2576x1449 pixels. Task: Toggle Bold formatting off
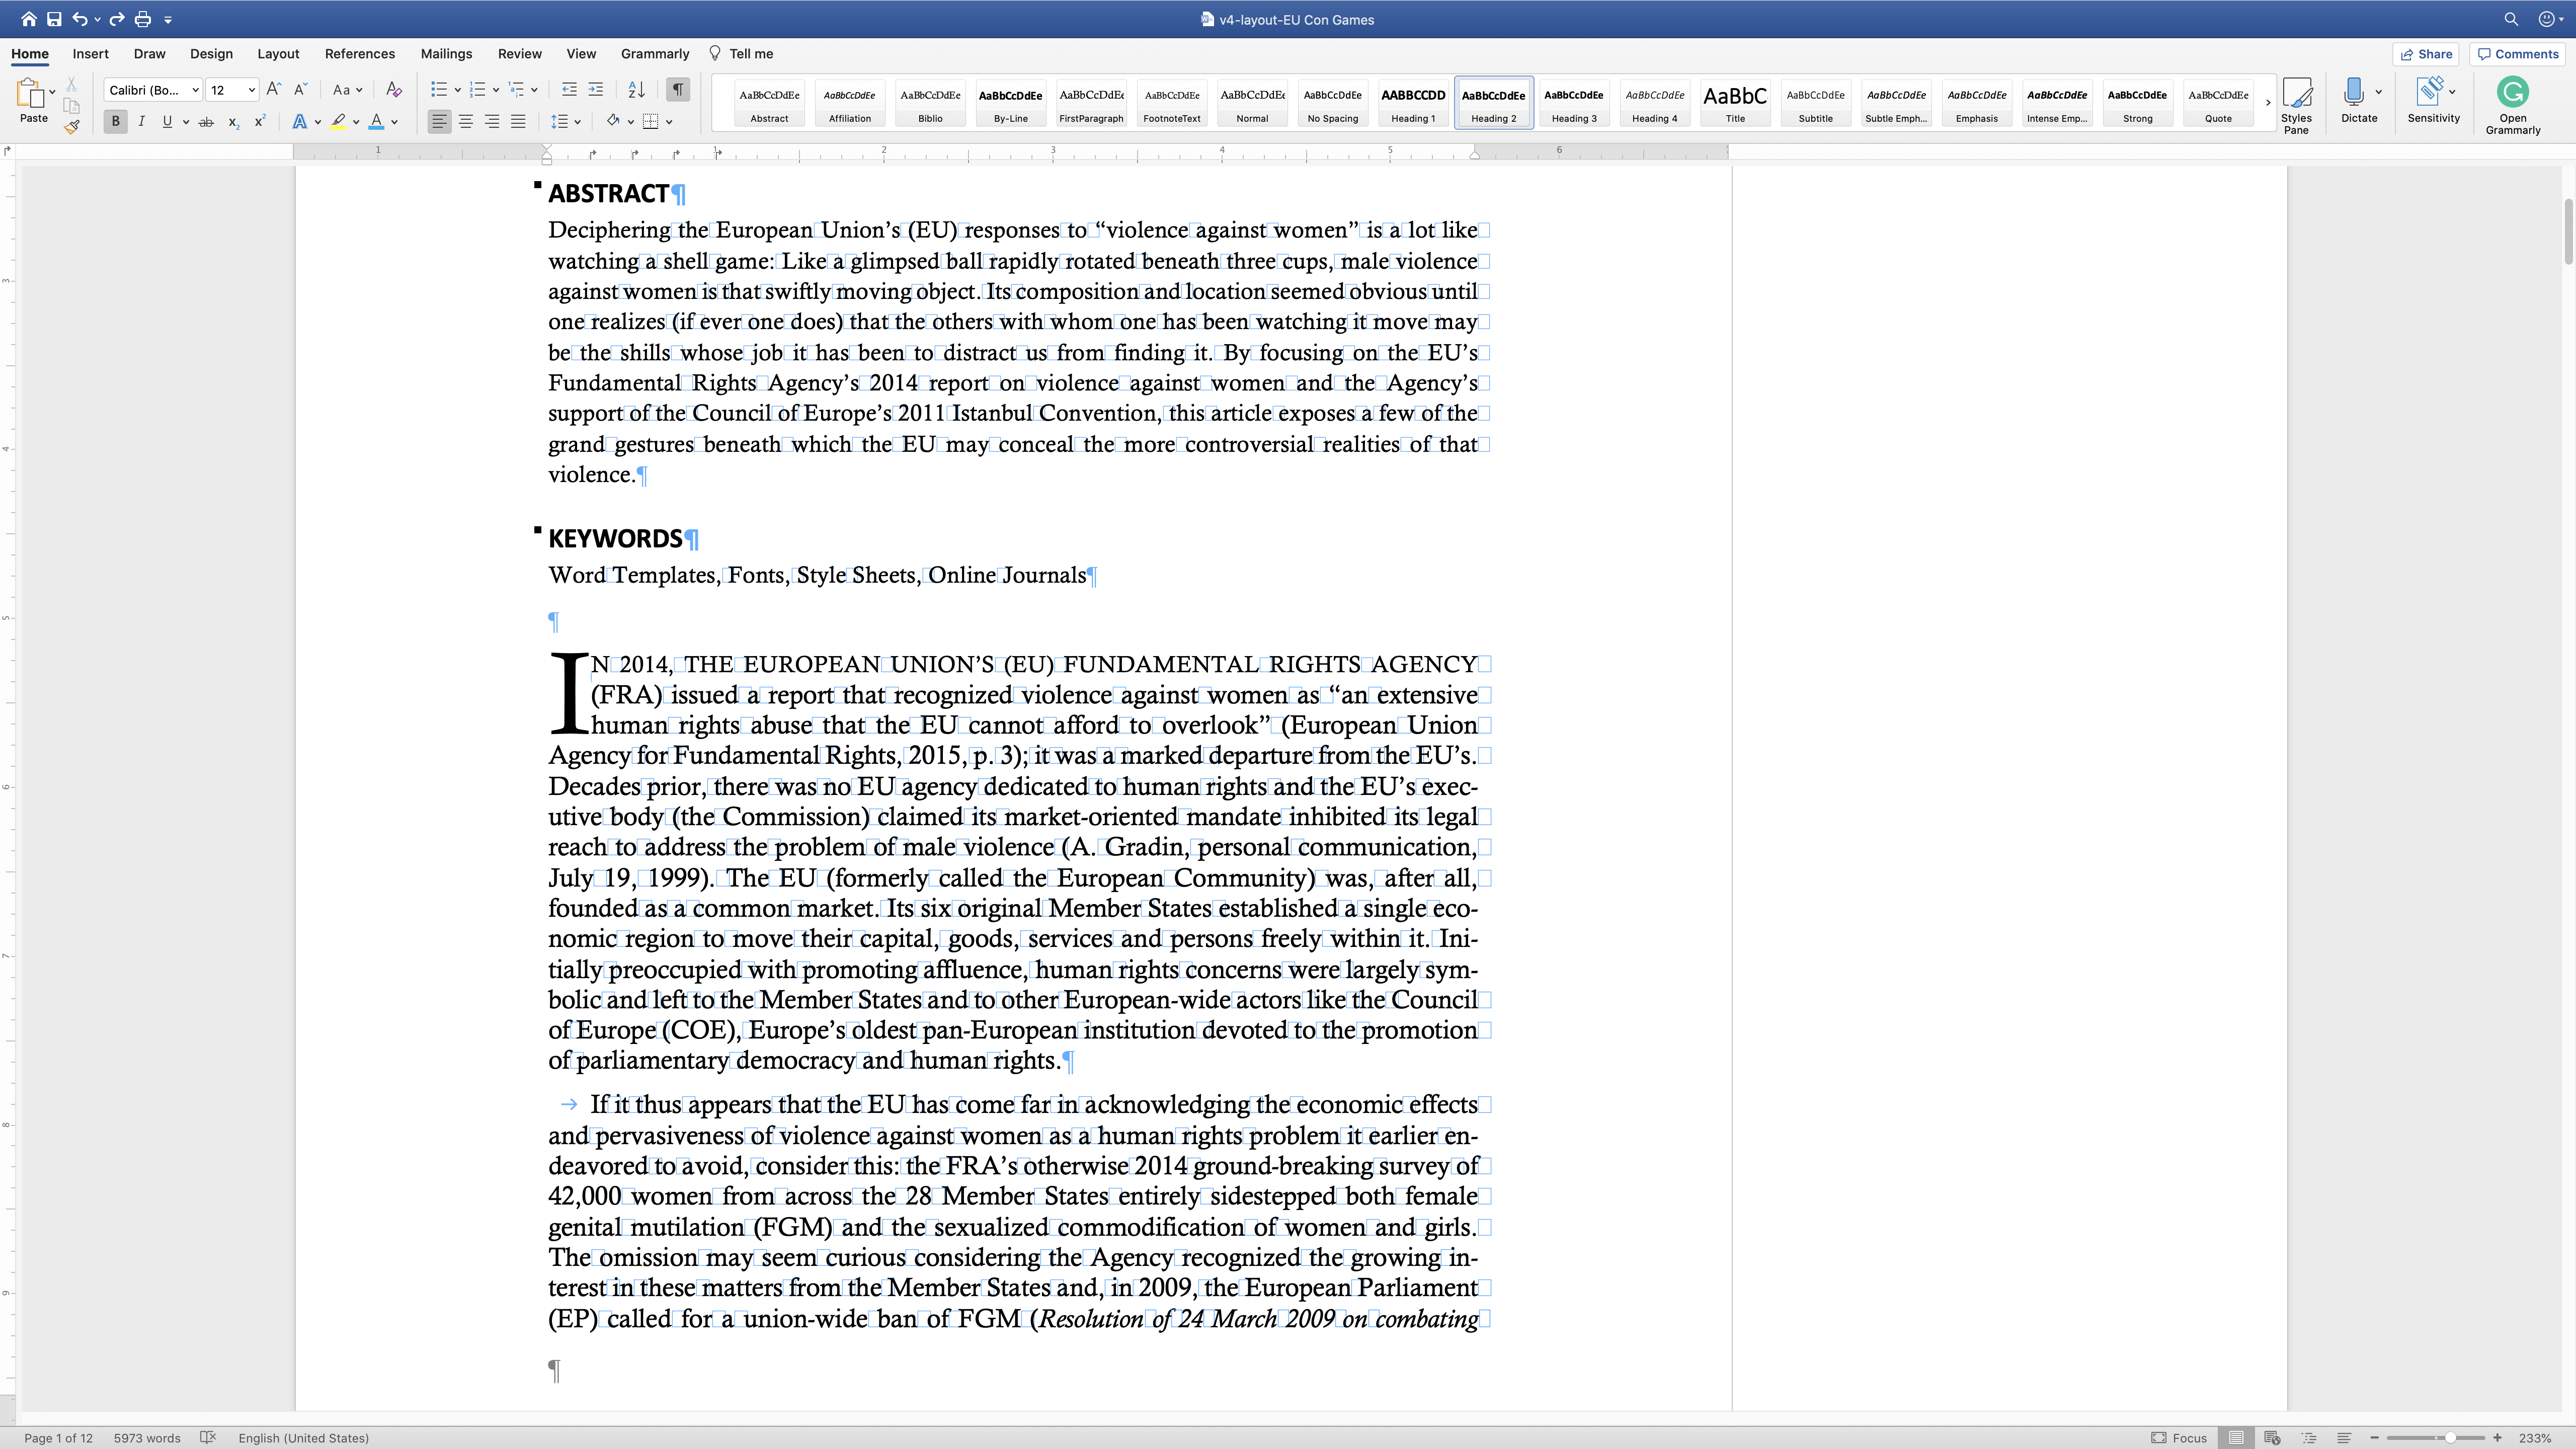tap(115, 122)
